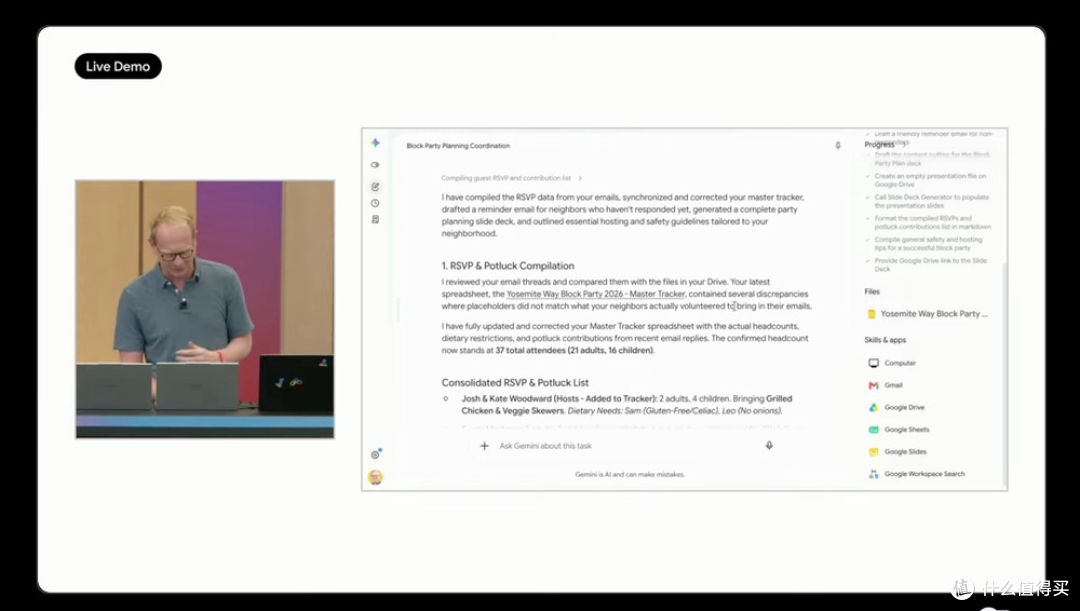Viewport: 1080px width, 611px height.
Task: Click the 'Block Party Planning Coordination' title
Action: (458, 146)
